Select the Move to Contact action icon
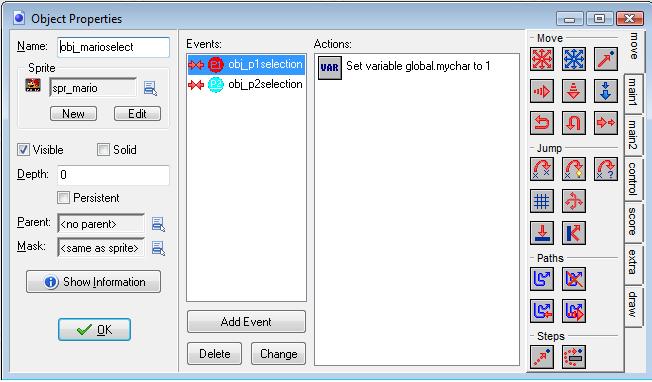The height and width of the screenshot is (382, 652). pos(542,233)
